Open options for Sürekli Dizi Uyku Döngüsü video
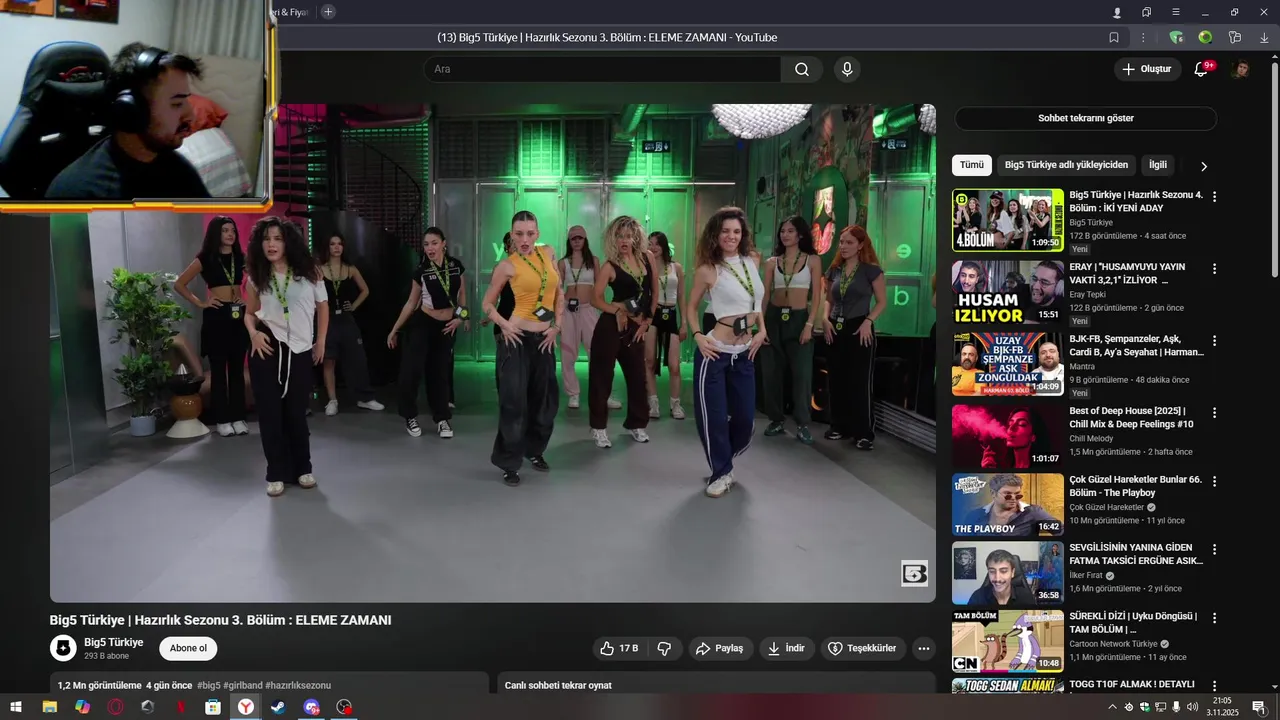1280x720 pixels. click(x=1215, y=618)
